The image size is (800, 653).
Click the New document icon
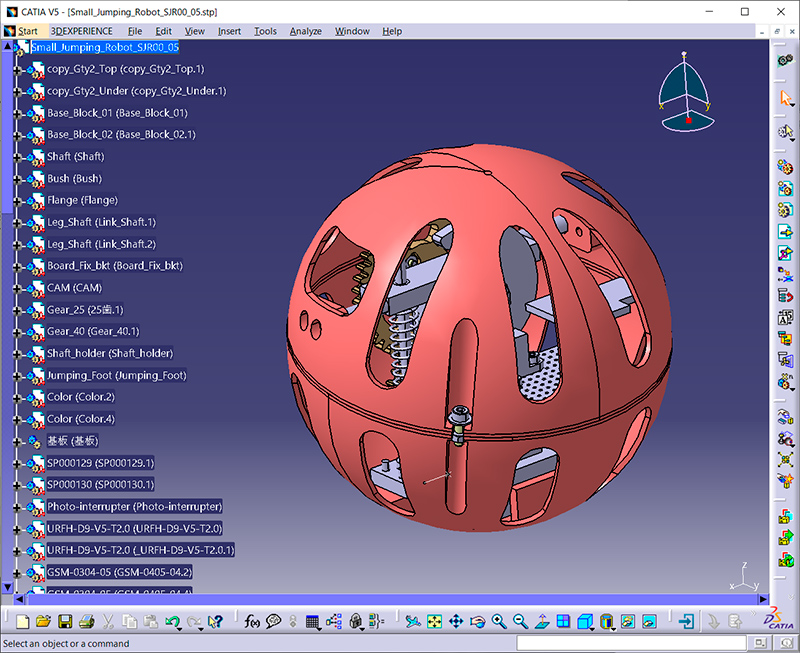tap(23, 621)
